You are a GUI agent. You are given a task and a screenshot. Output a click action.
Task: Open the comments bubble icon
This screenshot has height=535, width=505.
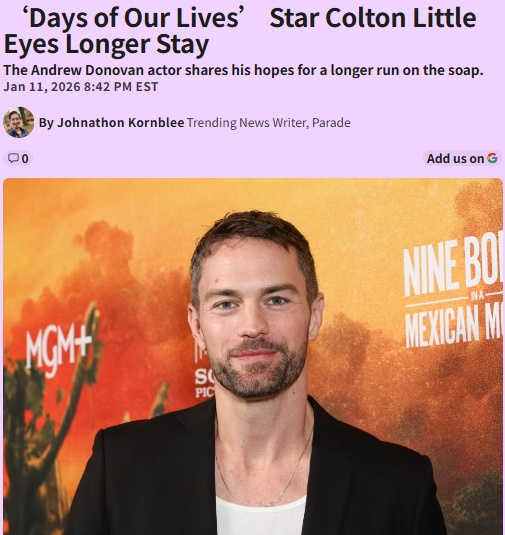(x=13, y=158)
